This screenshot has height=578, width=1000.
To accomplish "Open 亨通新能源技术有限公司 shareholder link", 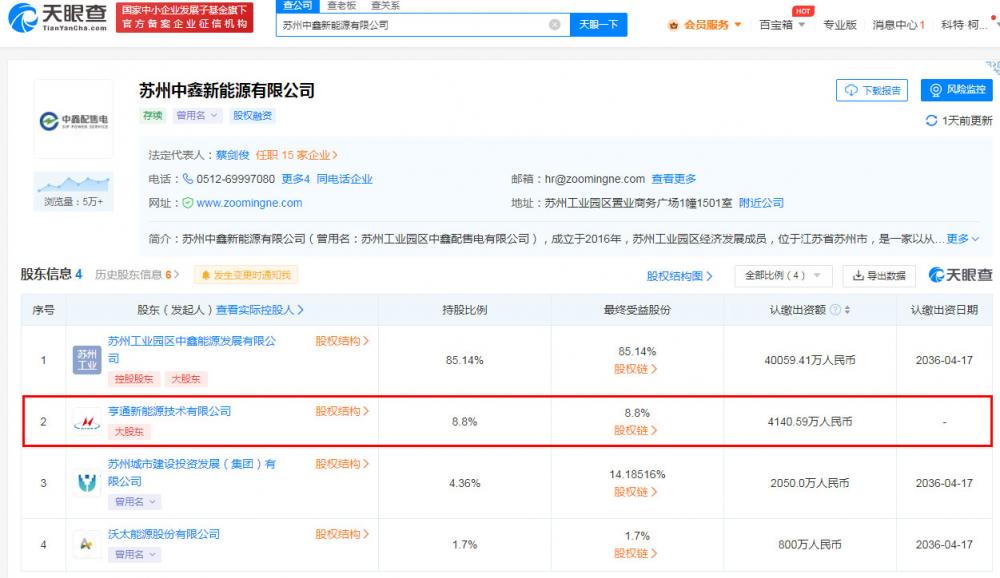I will tap(169, 411).
